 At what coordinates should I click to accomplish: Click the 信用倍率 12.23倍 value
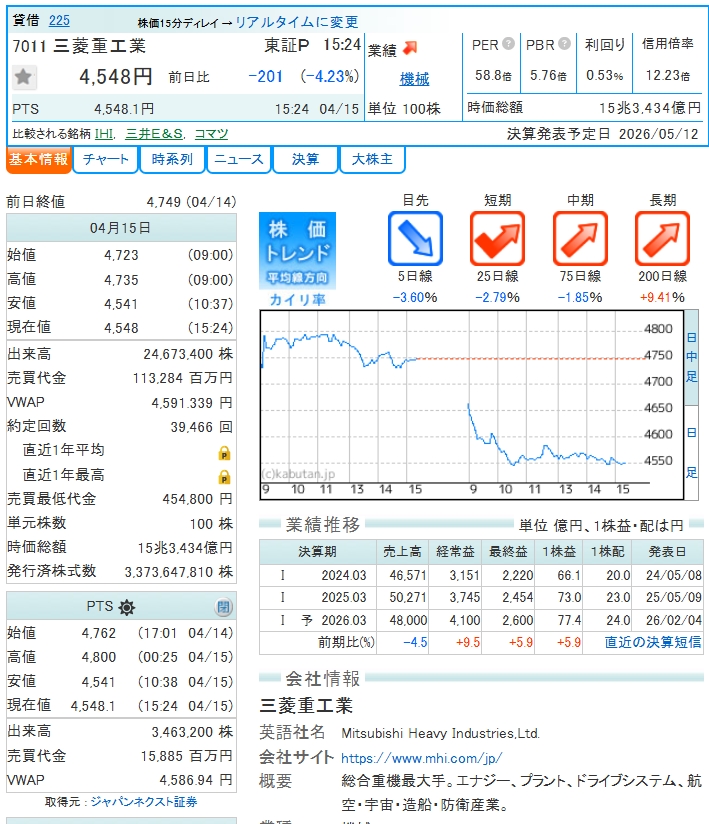pyautogui.click(x=667, y=76)
